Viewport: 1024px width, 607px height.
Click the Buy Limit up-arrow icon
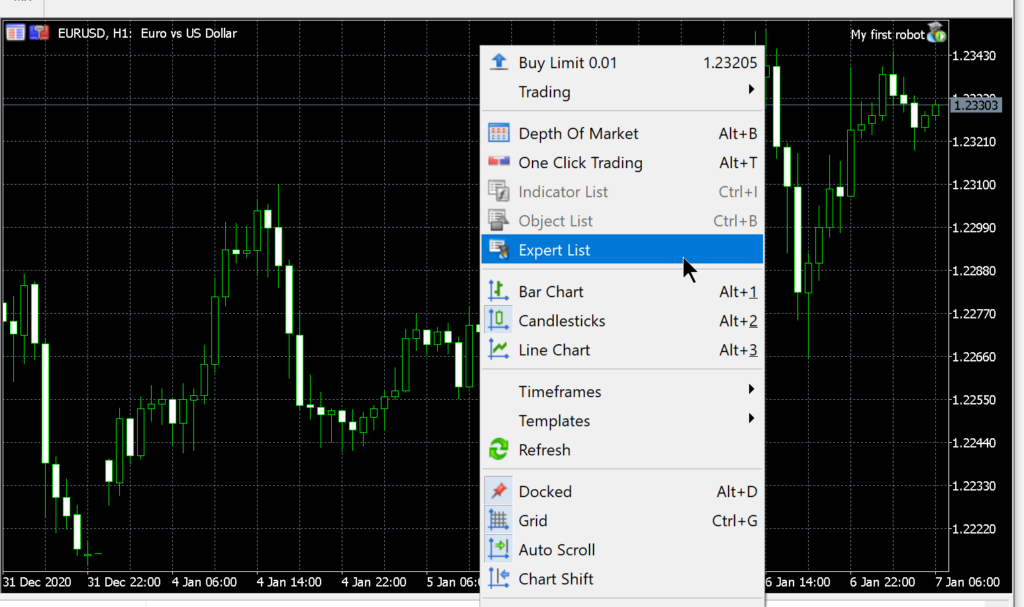(x=498, y=63)
